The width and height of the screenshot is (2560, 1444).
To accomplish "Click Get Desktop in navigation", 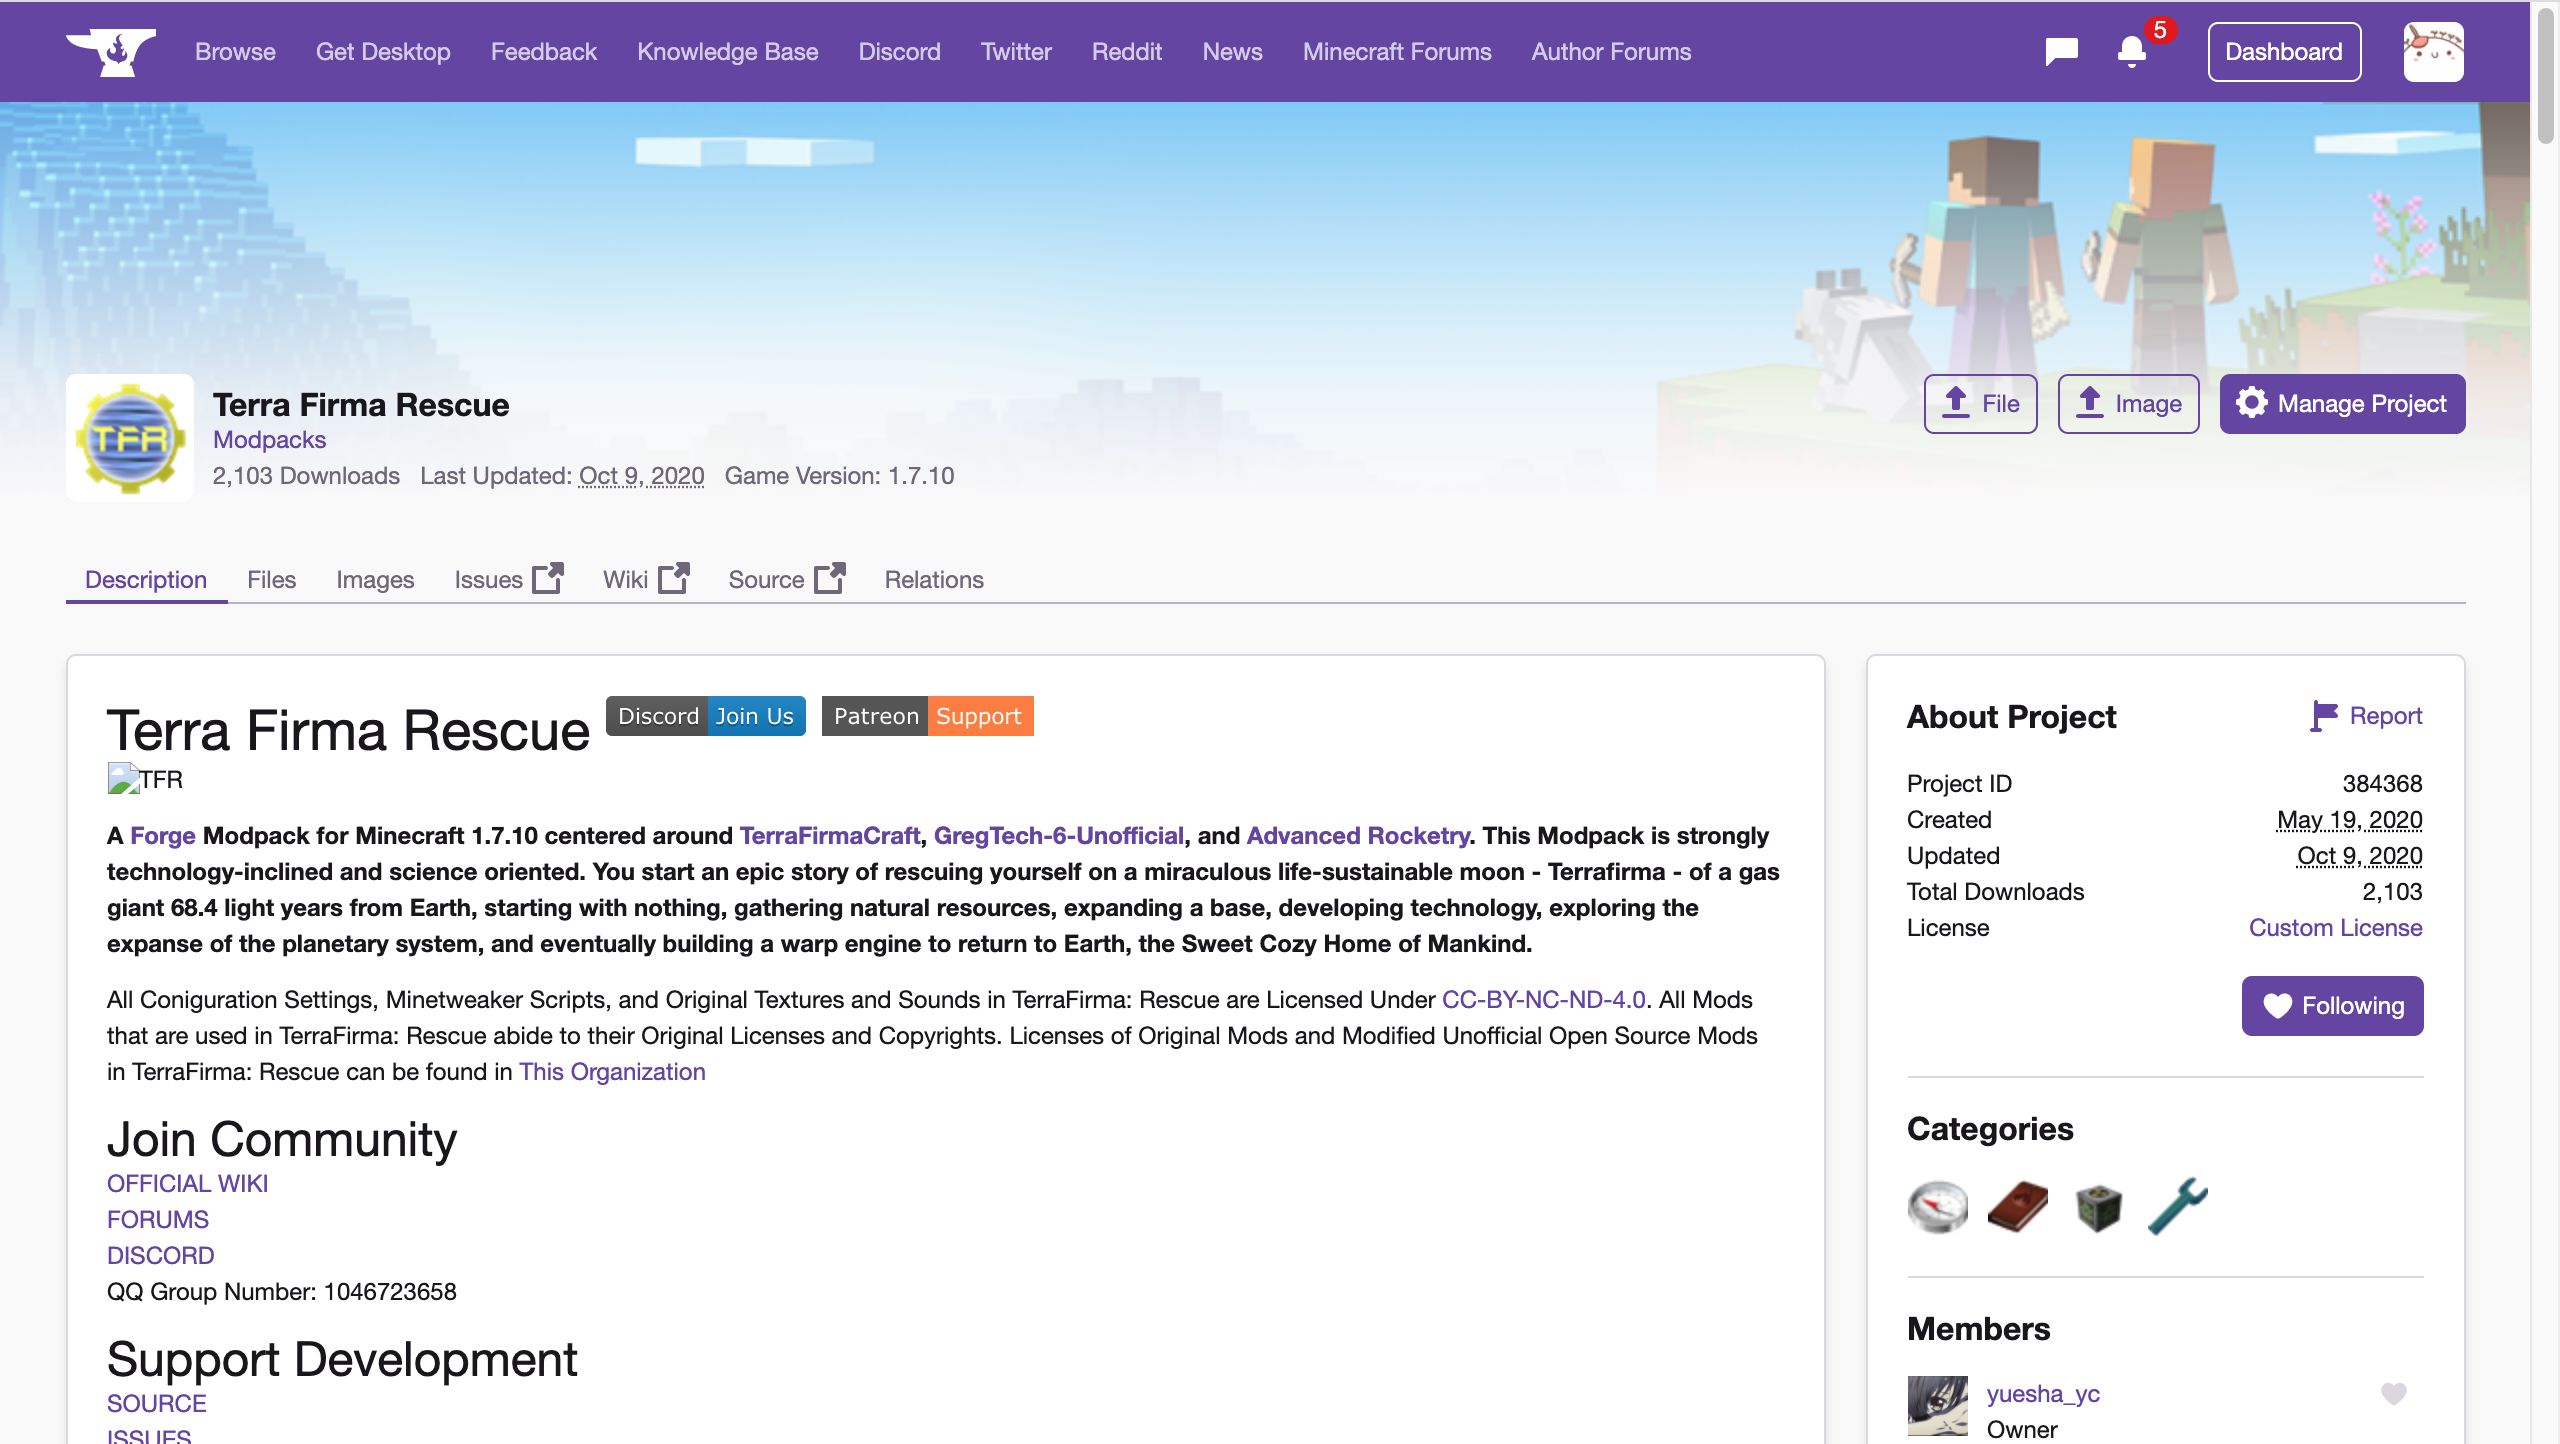I will [x=383, y=52].
